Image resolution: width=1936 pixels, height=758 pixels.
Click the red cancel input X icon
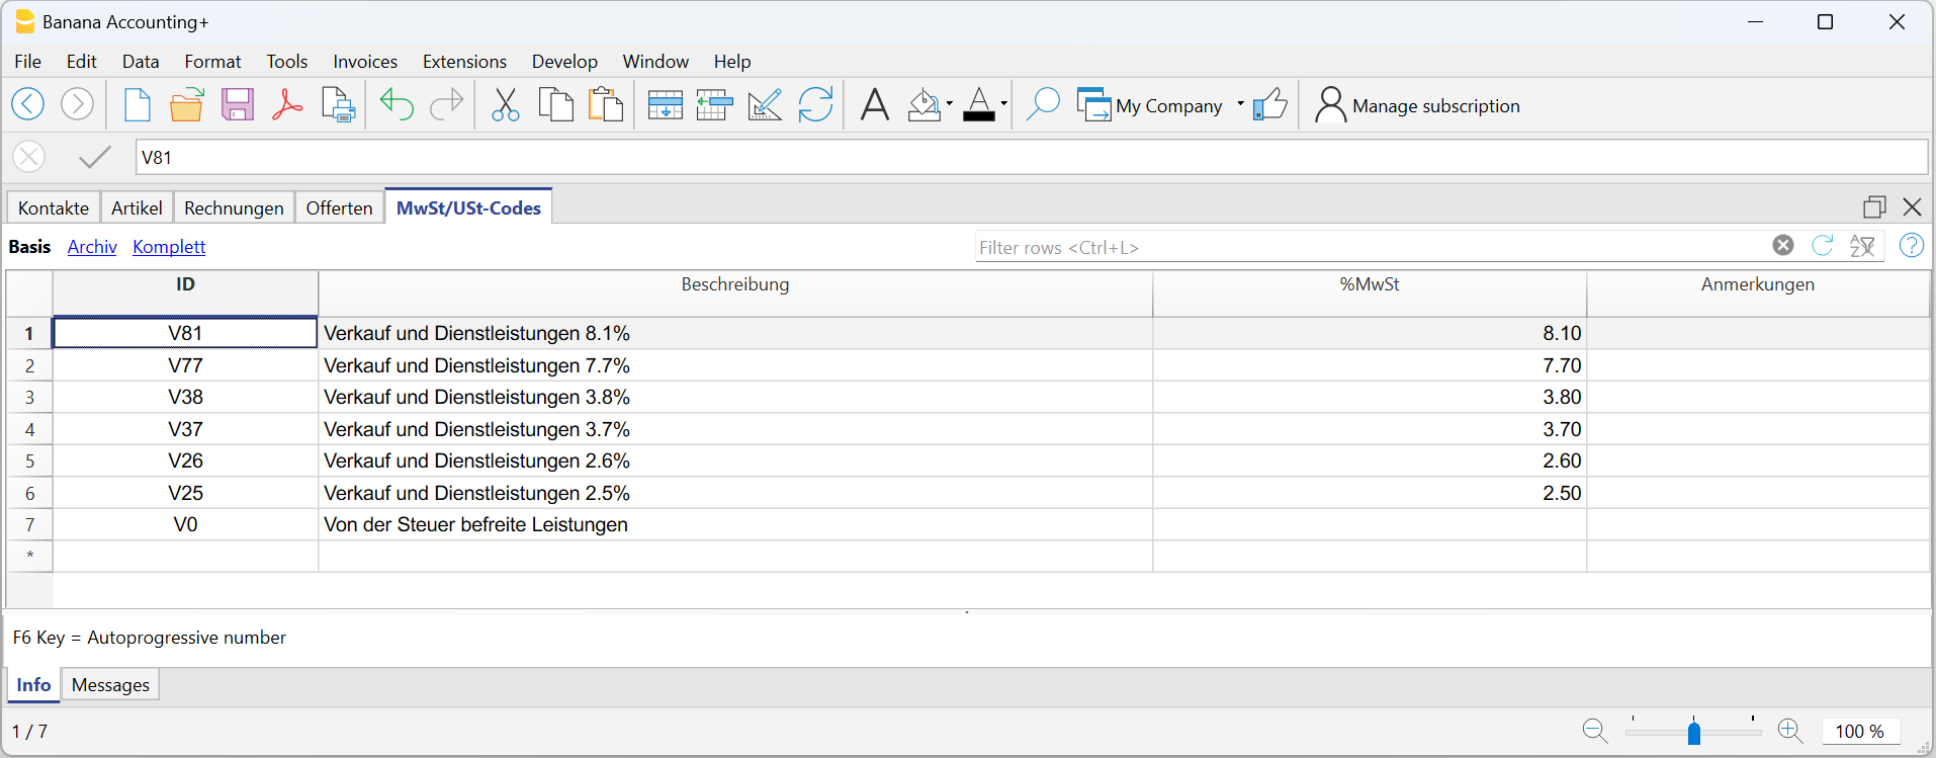pos(29,157)
